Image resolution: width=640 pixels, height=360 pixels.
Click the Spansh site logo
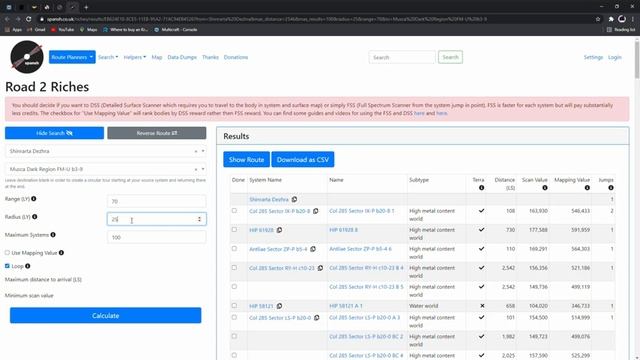[x=27, y=57]
